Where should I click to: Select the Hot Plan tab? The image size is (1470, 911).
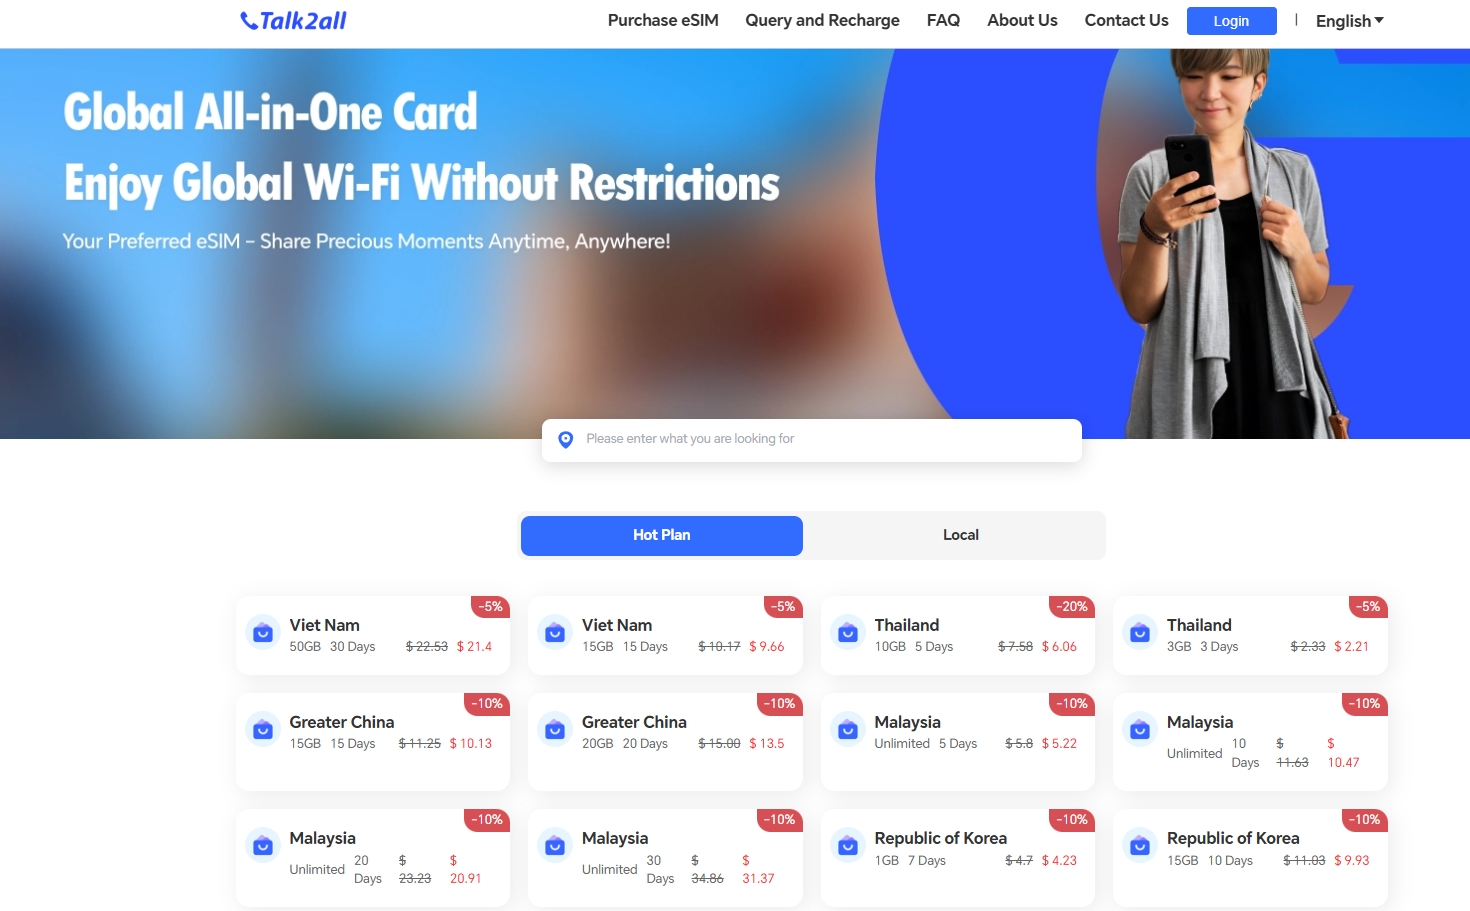[x=662, y=535]
